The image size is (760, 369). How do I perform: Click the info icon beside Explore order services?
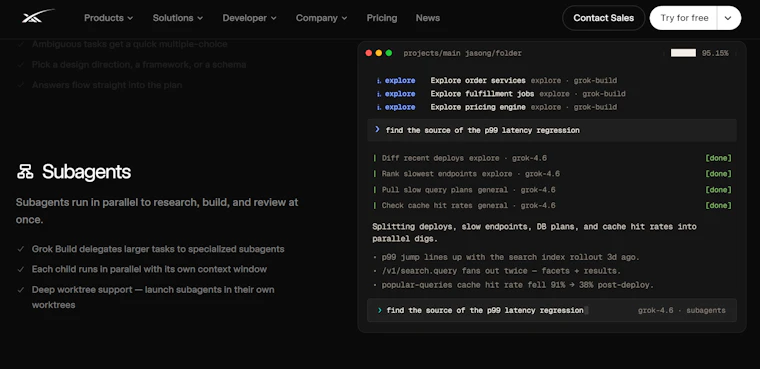(379, 80)
